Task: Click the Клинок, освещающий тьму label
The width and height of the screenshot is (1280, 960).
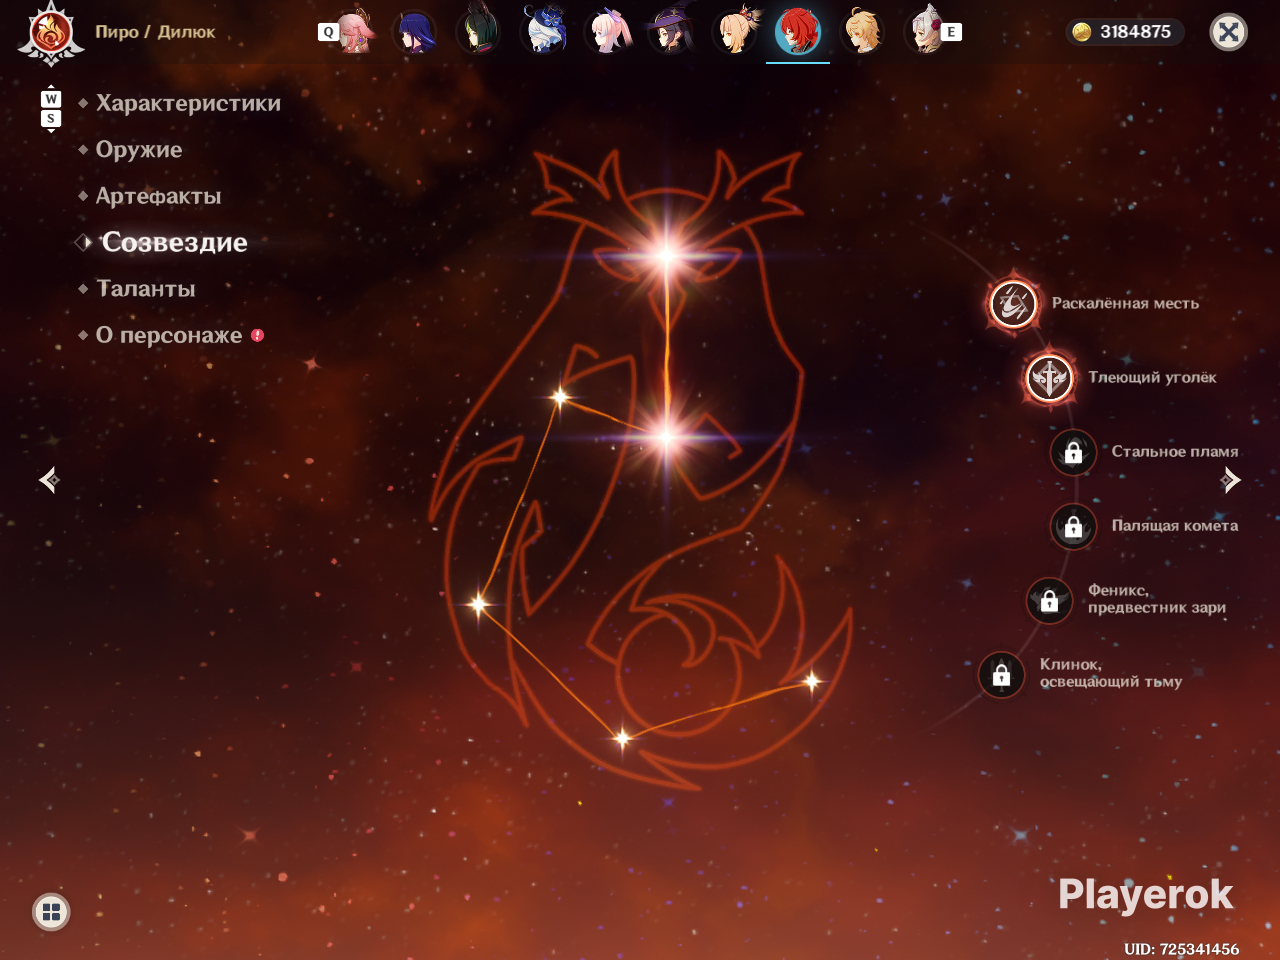Action: tap(1111, 673)
